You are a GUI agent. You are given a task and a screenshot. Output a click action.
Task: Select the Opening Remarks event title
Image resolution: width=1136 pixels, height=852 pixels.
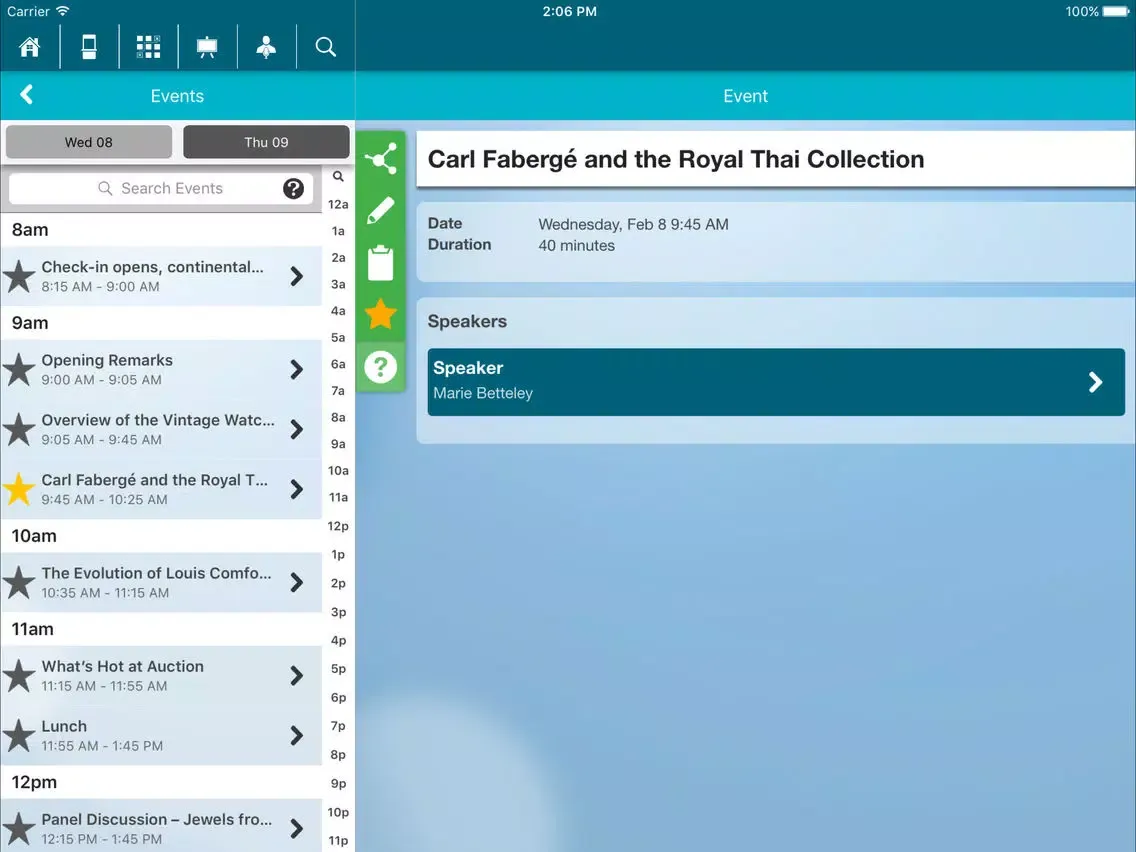click(107, 360)
